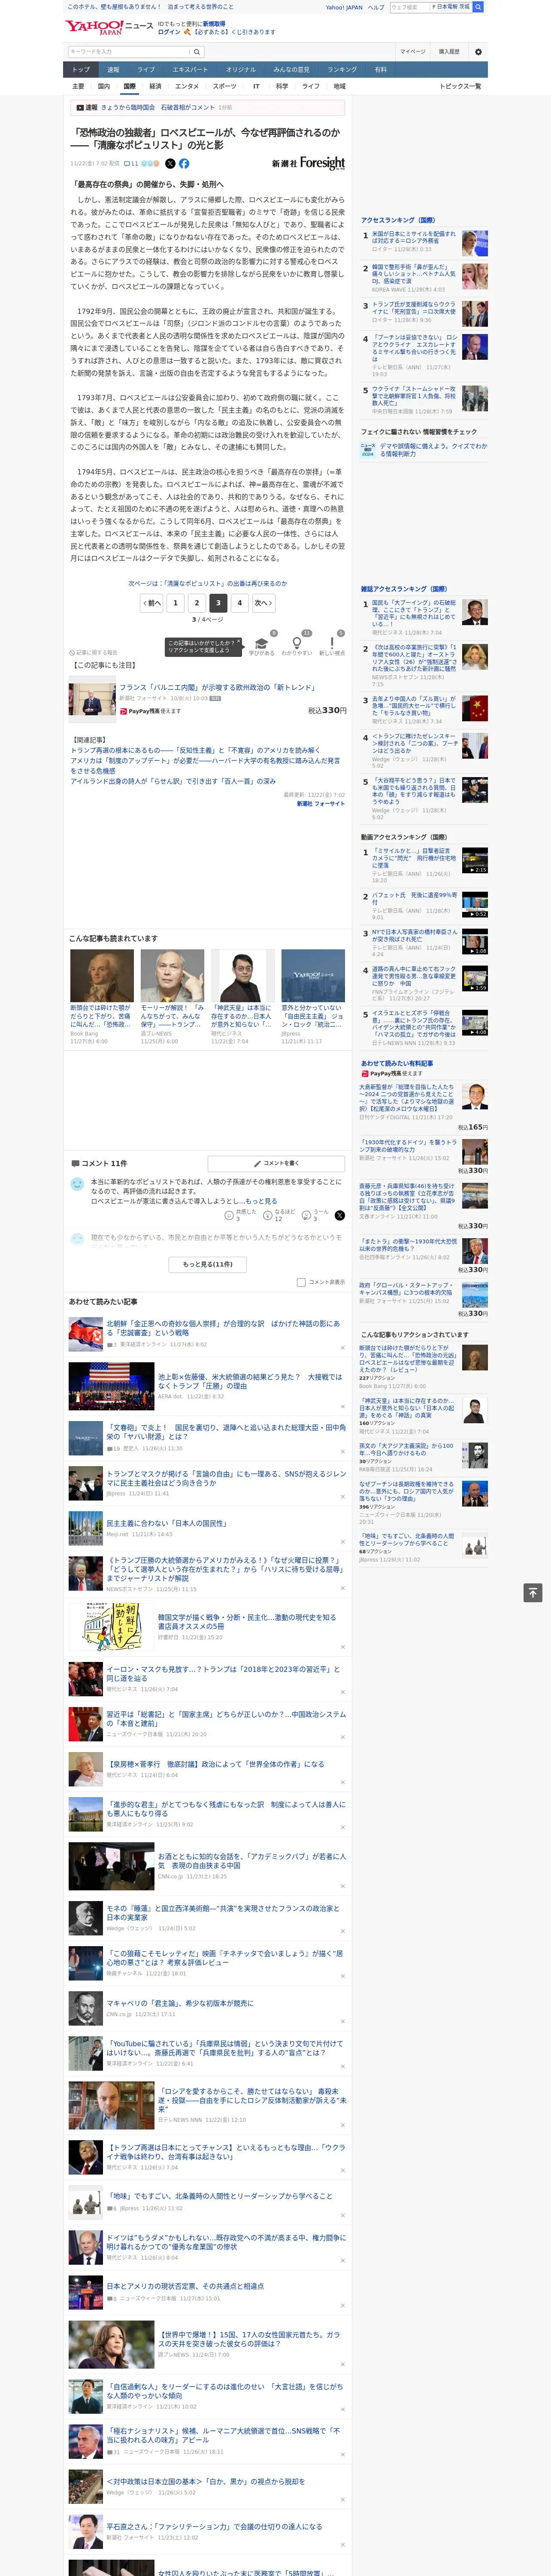The width and height of the screenshot is (551, 2576).
Task: Click the blue search magnifier in the top bar
Action: (478, 7)
